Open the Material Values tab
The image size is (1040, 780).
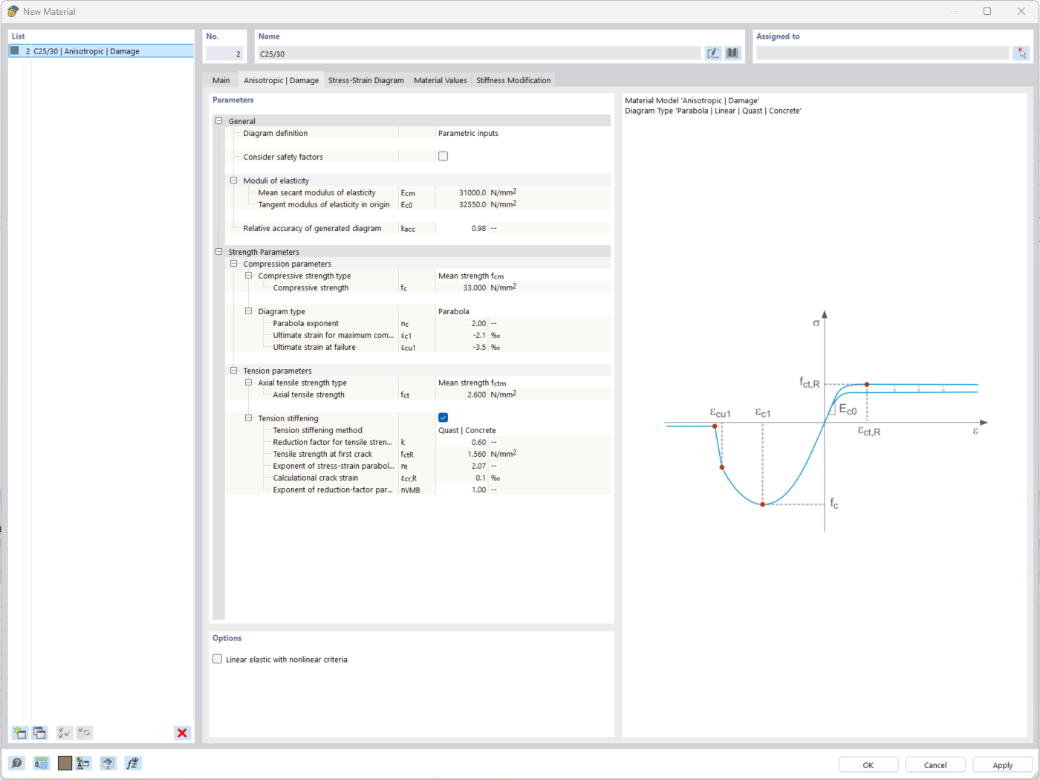coord(440,80)
